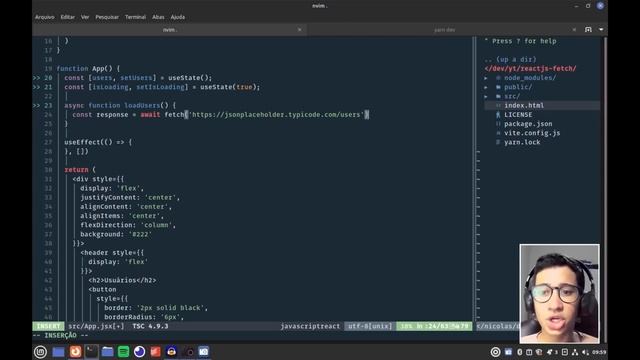Click the 'return (' statement
This screenshot has height=360, width=640.
click(80, 170)
